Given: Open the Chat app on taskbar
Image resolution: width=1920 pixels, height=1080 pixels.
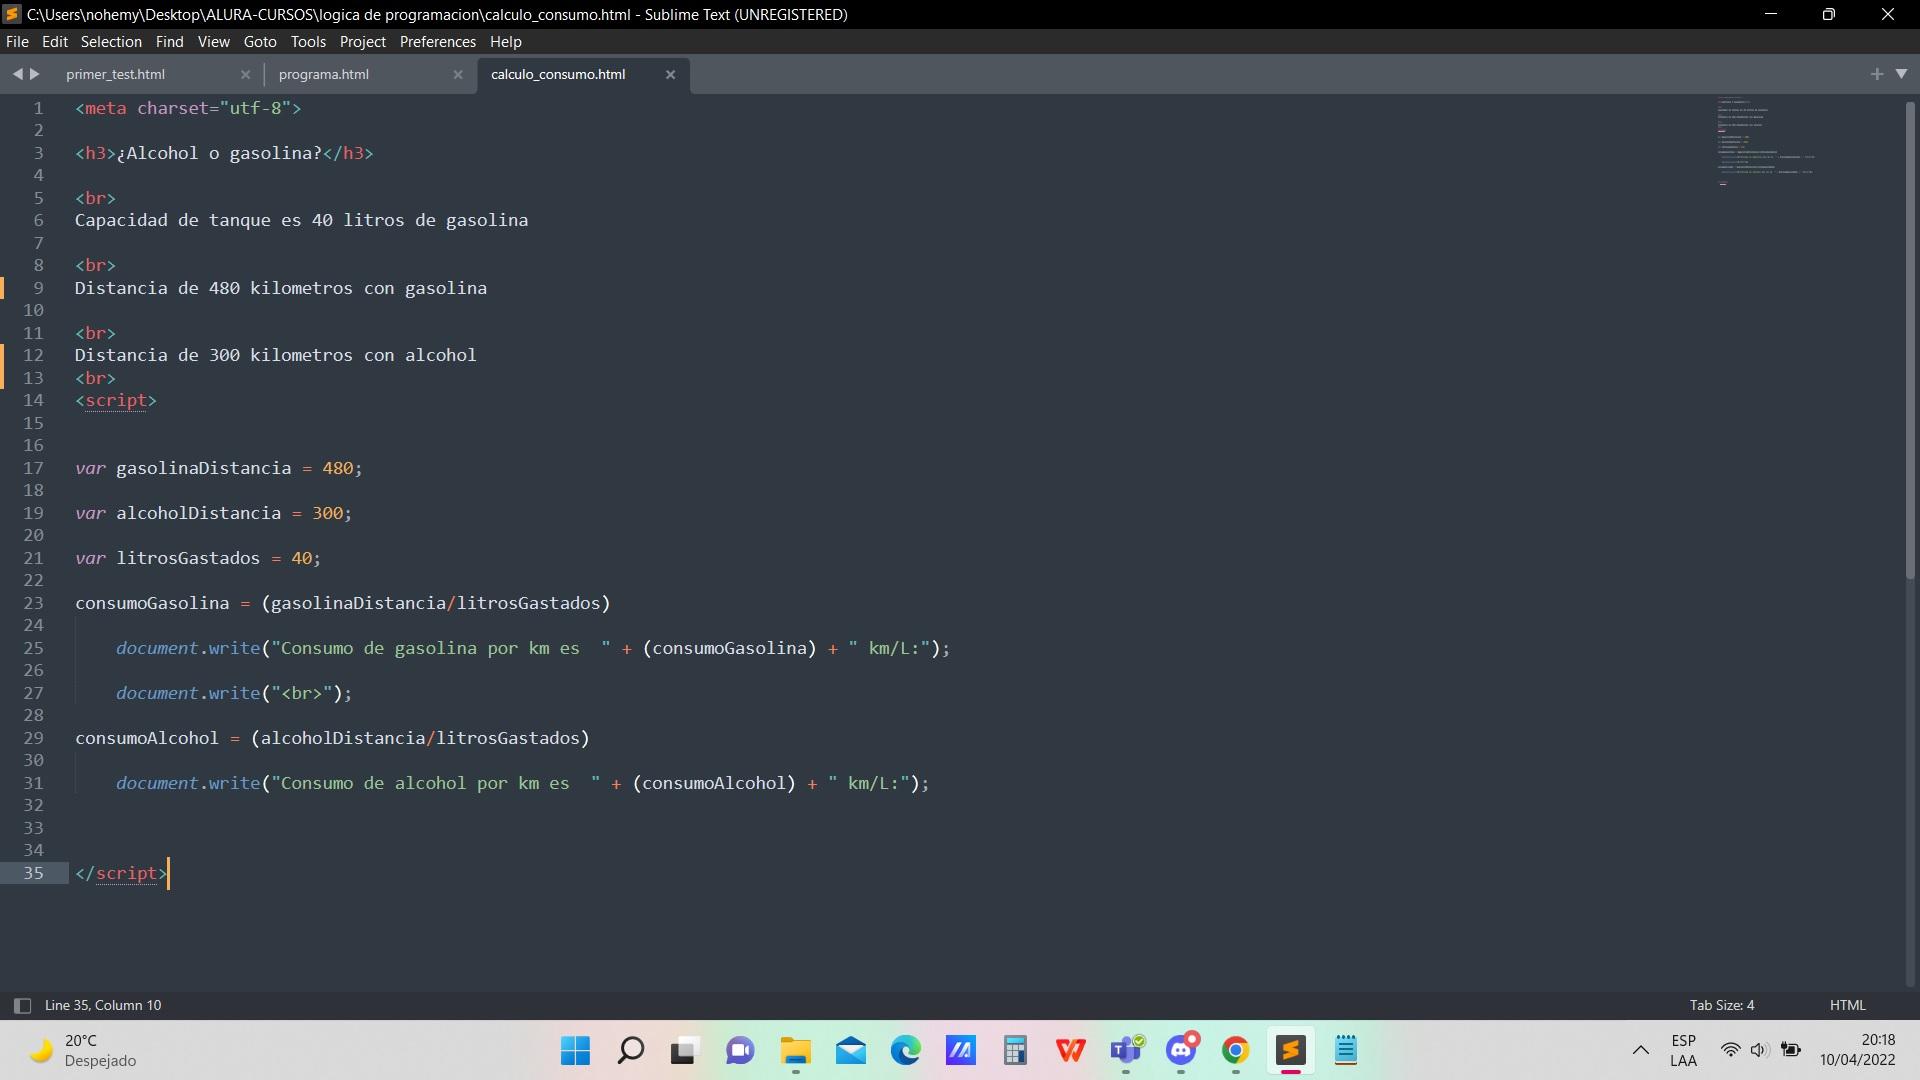Looking at the screenshot, I should pyautogui.click(x=740, y=1050).
